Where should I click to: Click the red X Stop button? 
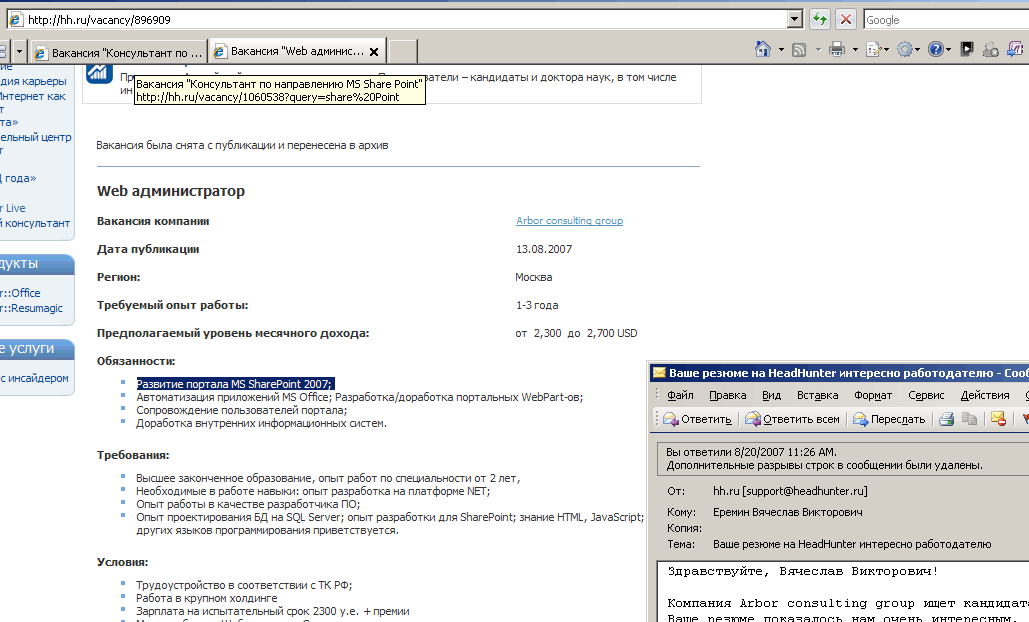(x=846, y=19)
